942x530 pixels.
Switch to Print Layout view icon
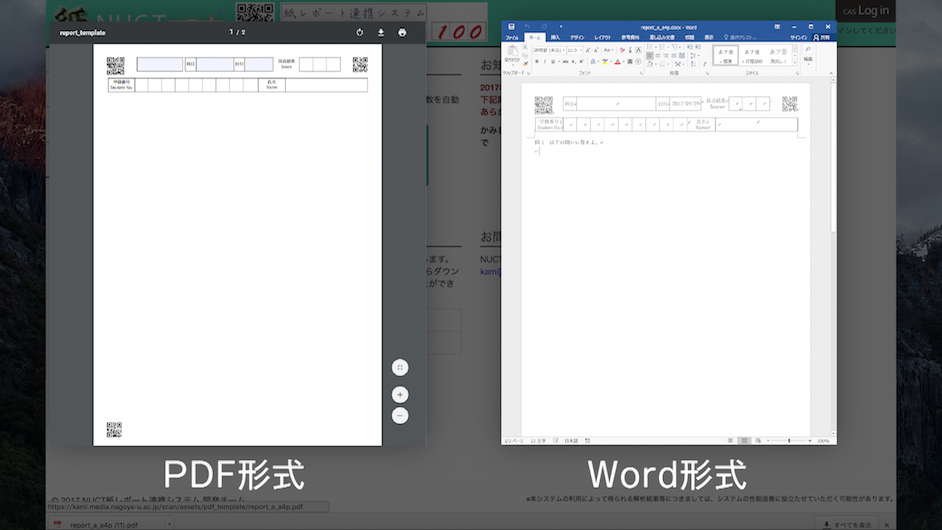pyautogui.click(x=744, y=440)
